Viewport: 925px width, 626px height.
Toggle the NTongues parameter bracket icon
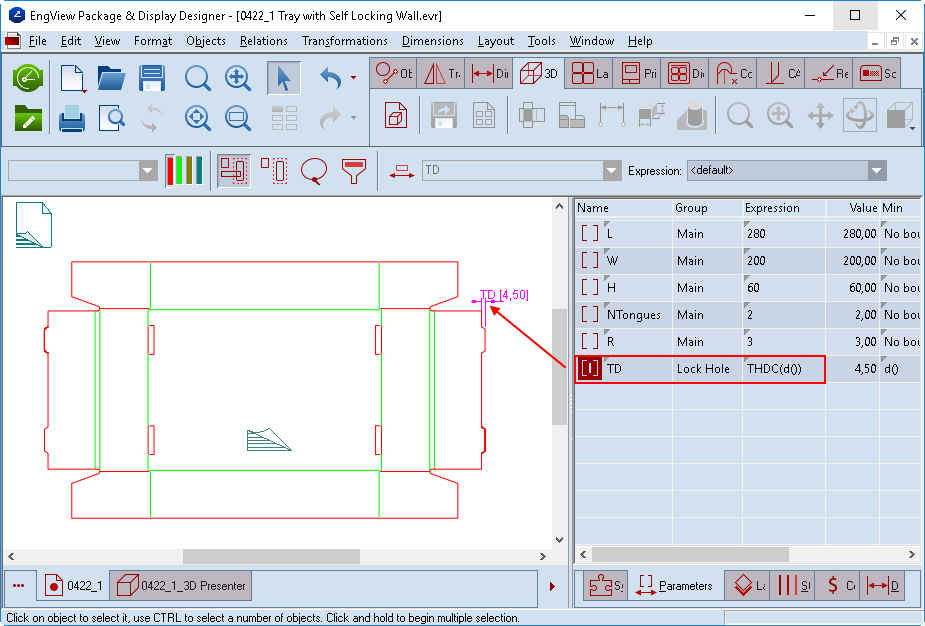[x=590, y=314]
